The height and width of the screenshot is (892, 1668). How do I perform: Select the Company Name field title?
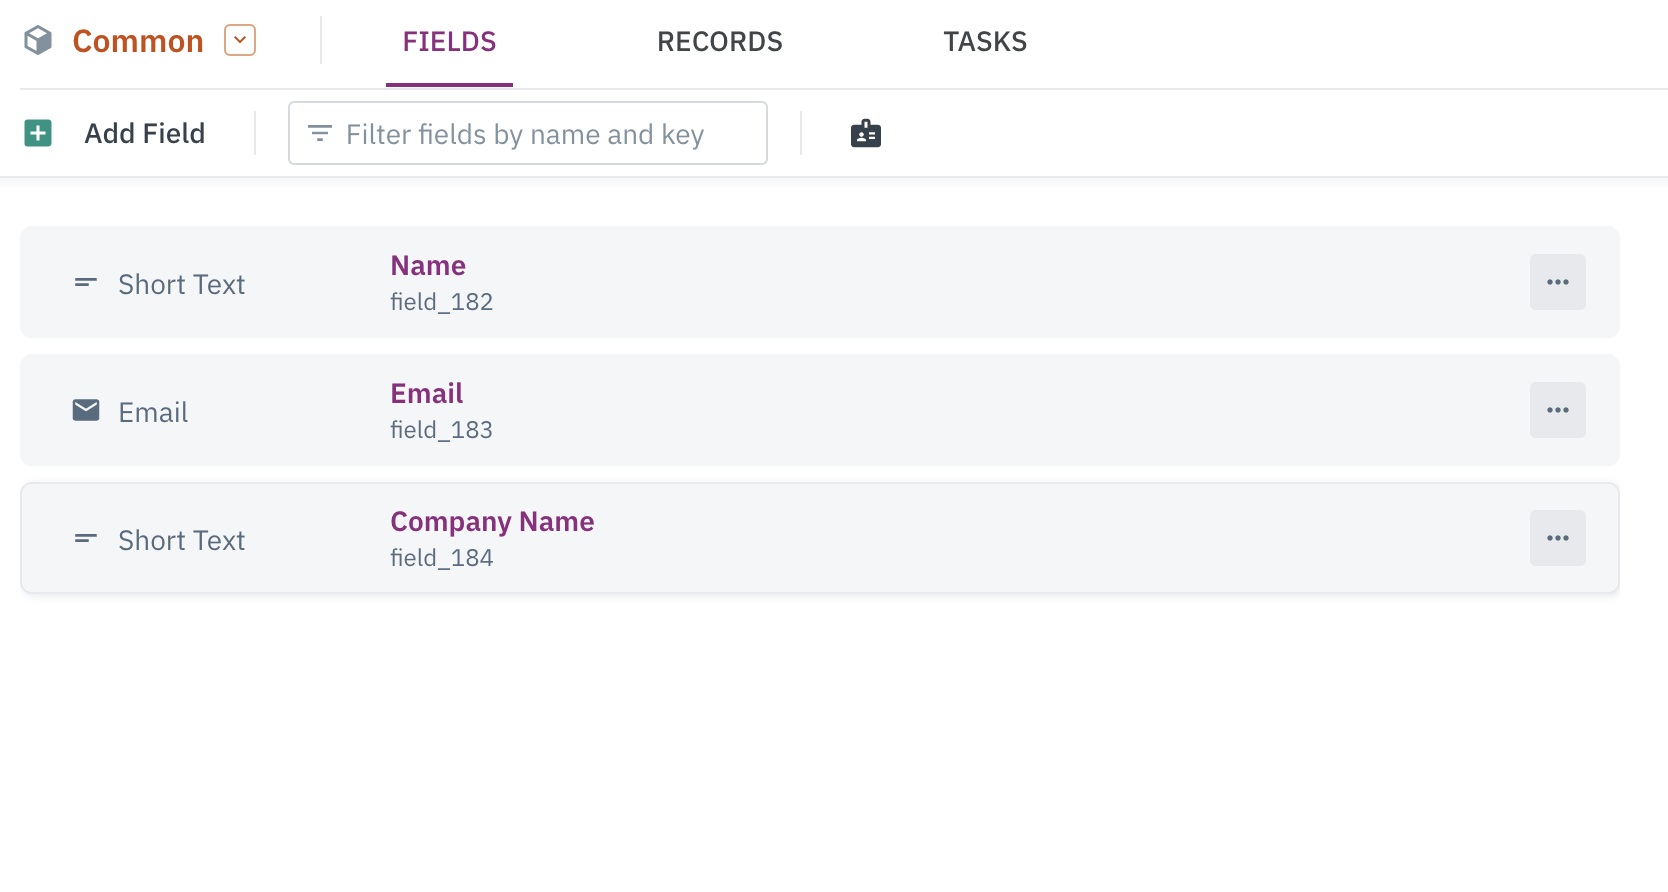point(492,522)
